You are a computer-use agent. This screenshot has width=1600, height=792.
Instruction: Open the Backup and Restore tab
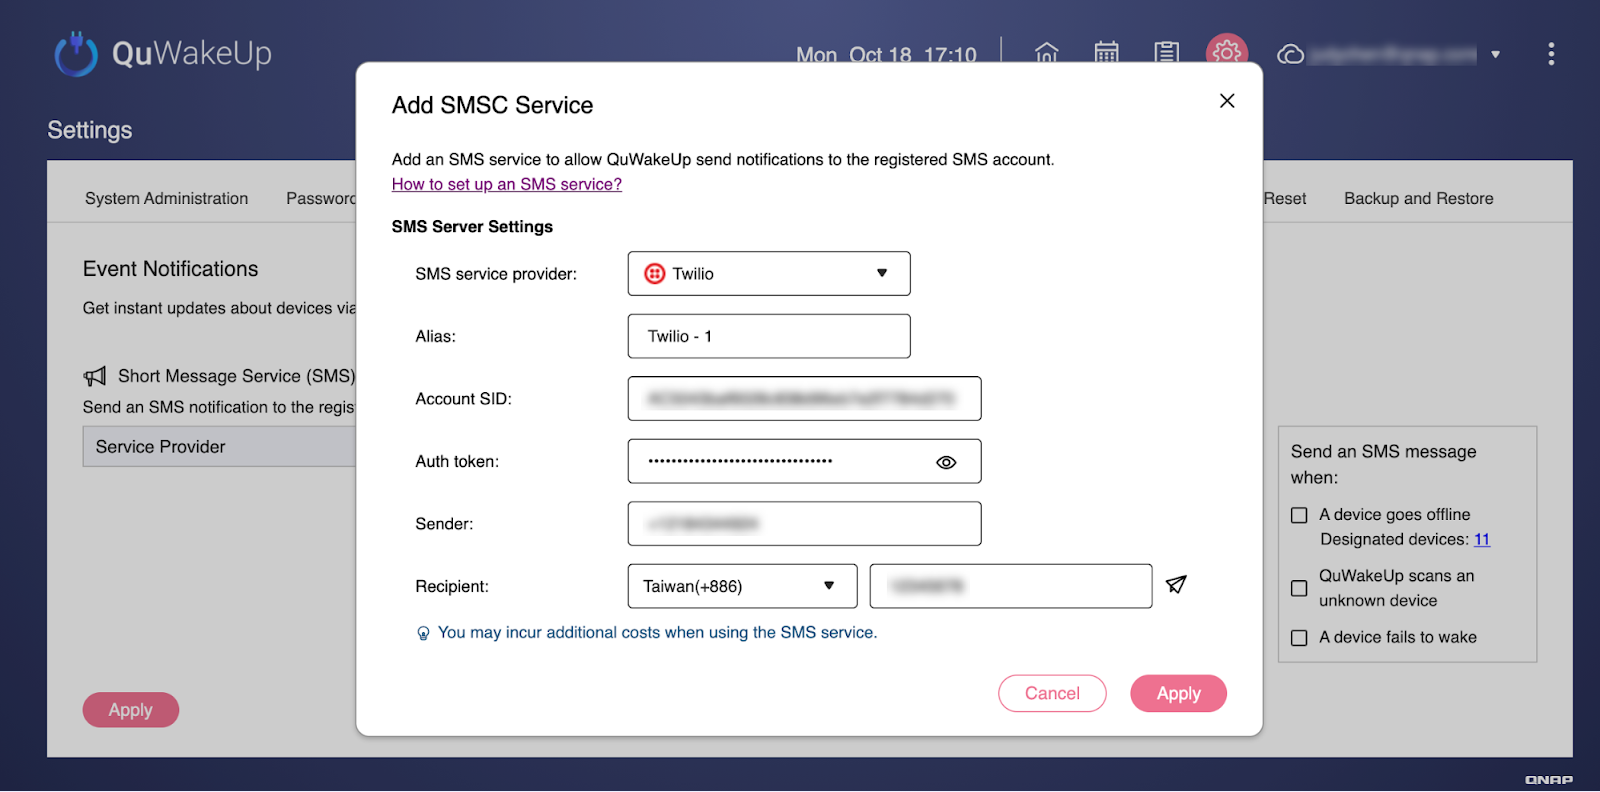point(1418,198)
